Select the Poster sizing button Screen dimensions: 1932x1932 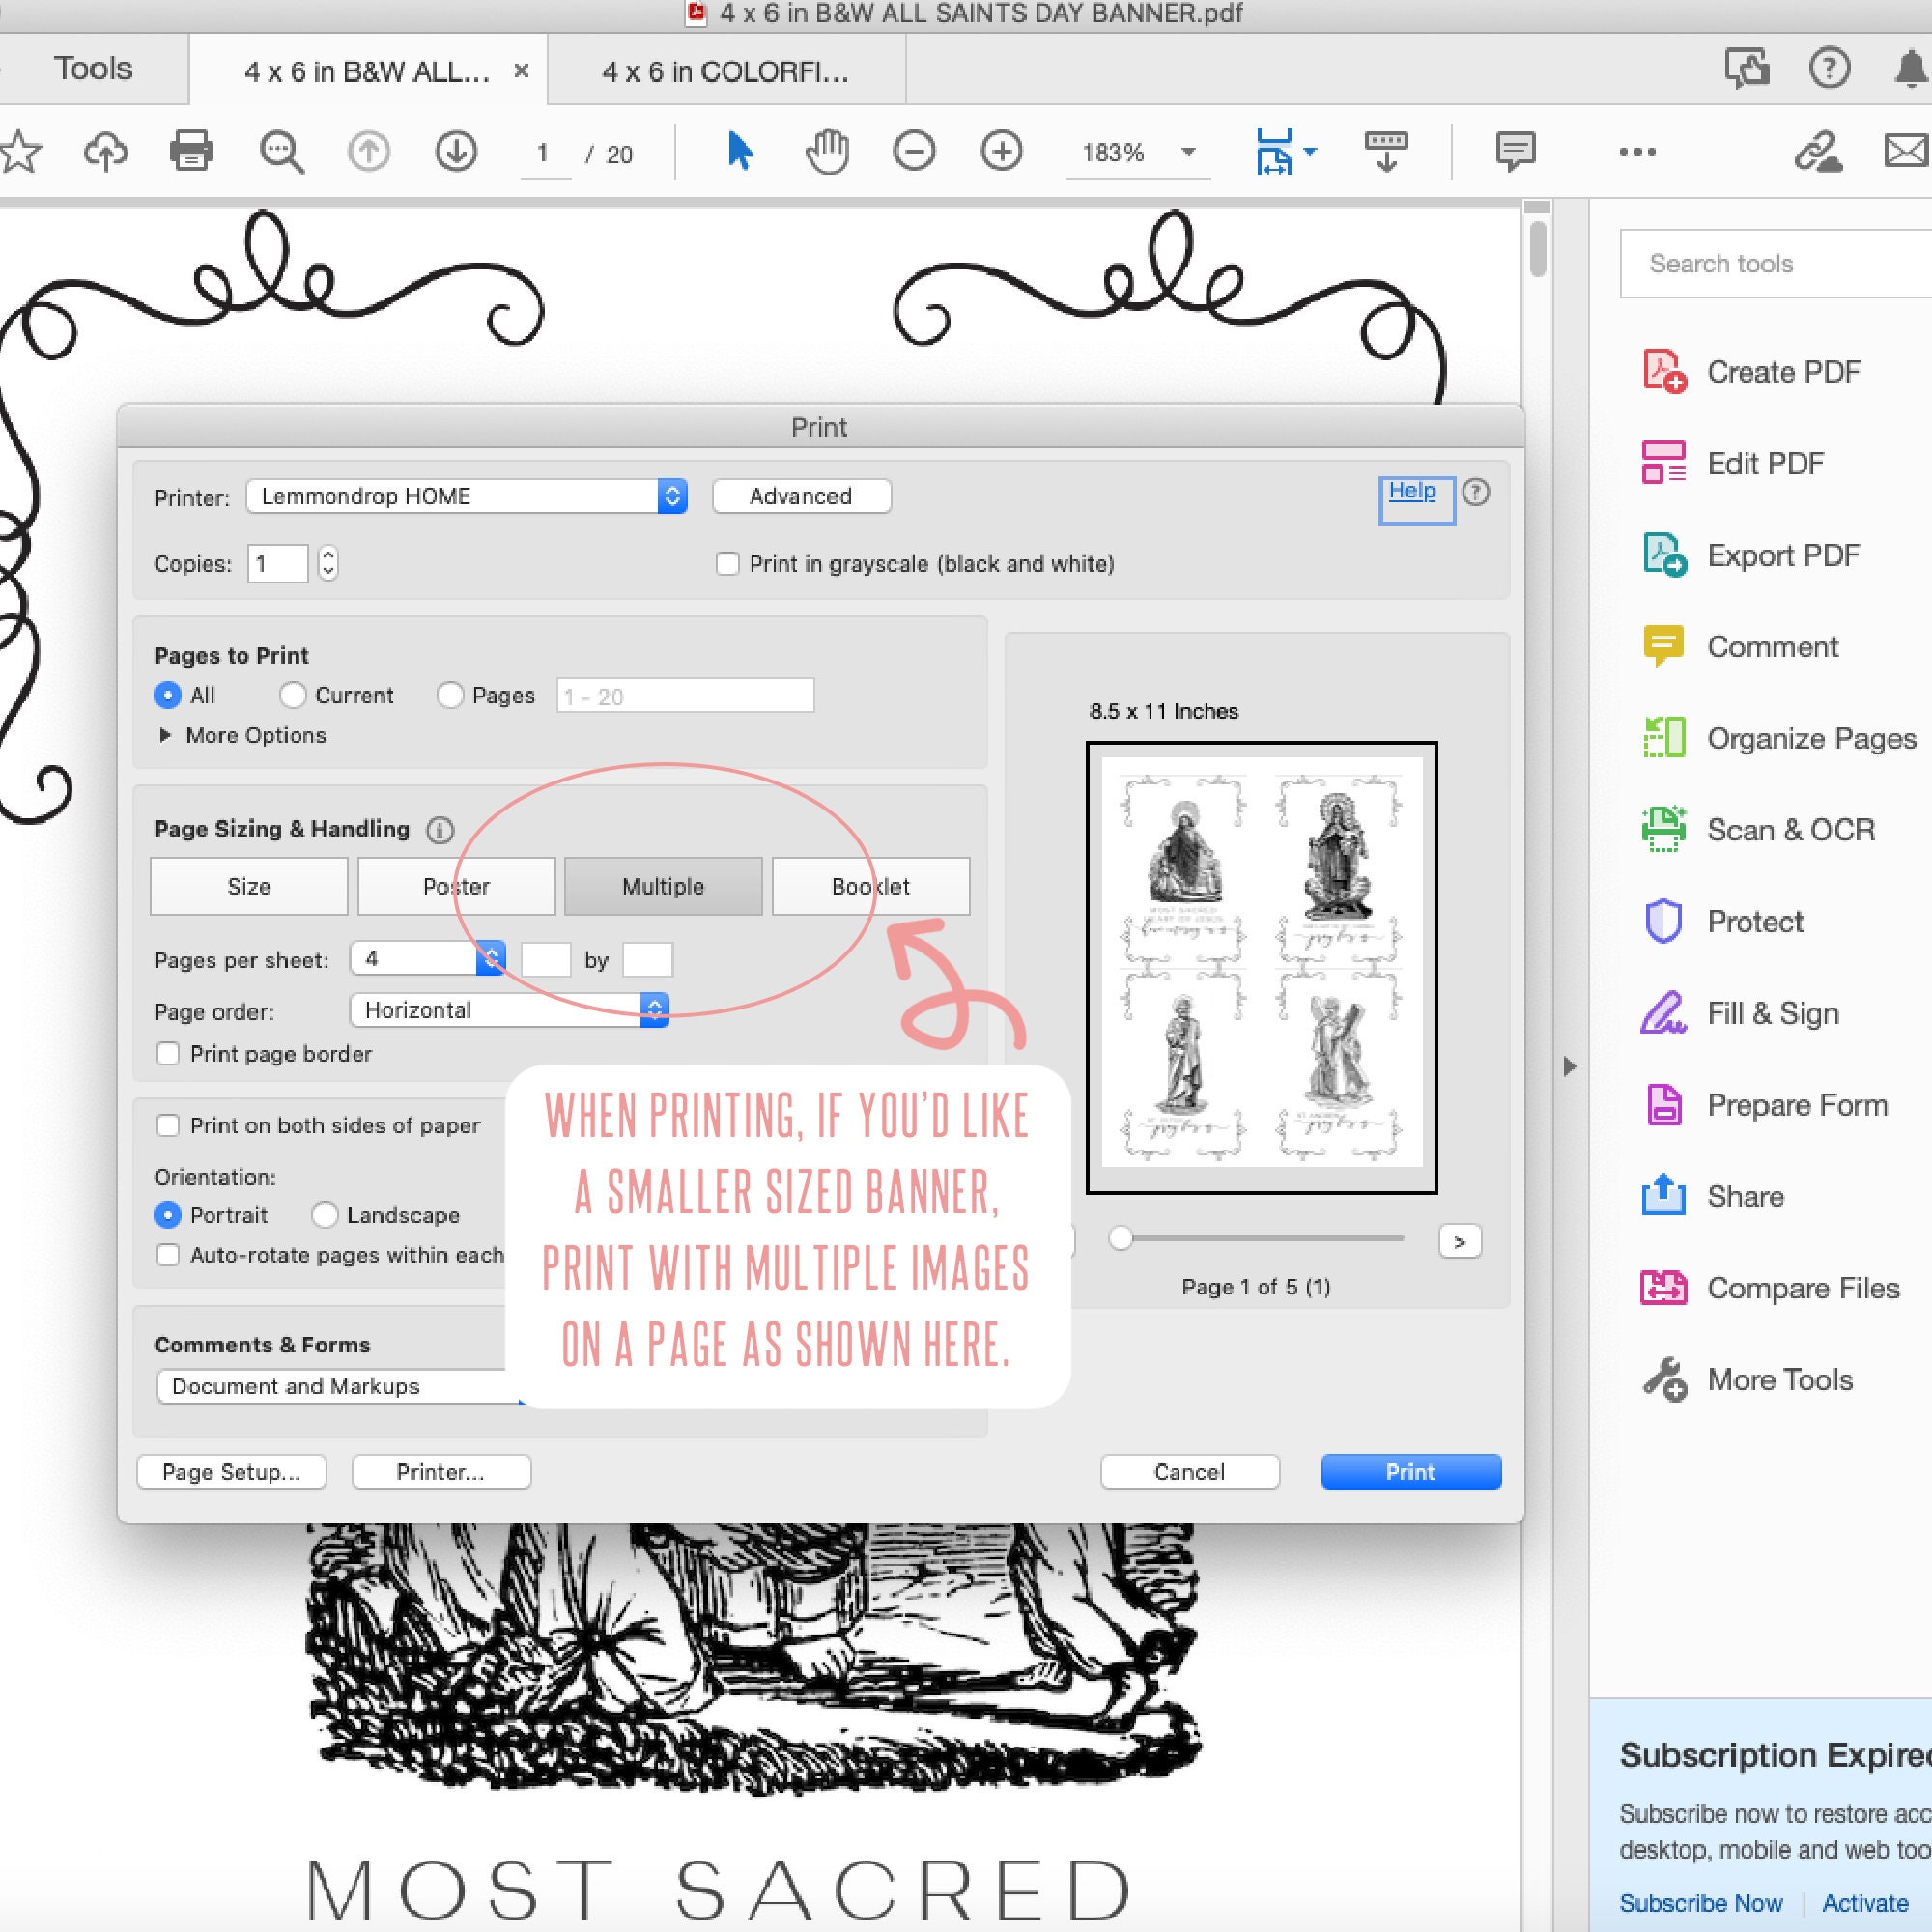(x=457, y=886)
